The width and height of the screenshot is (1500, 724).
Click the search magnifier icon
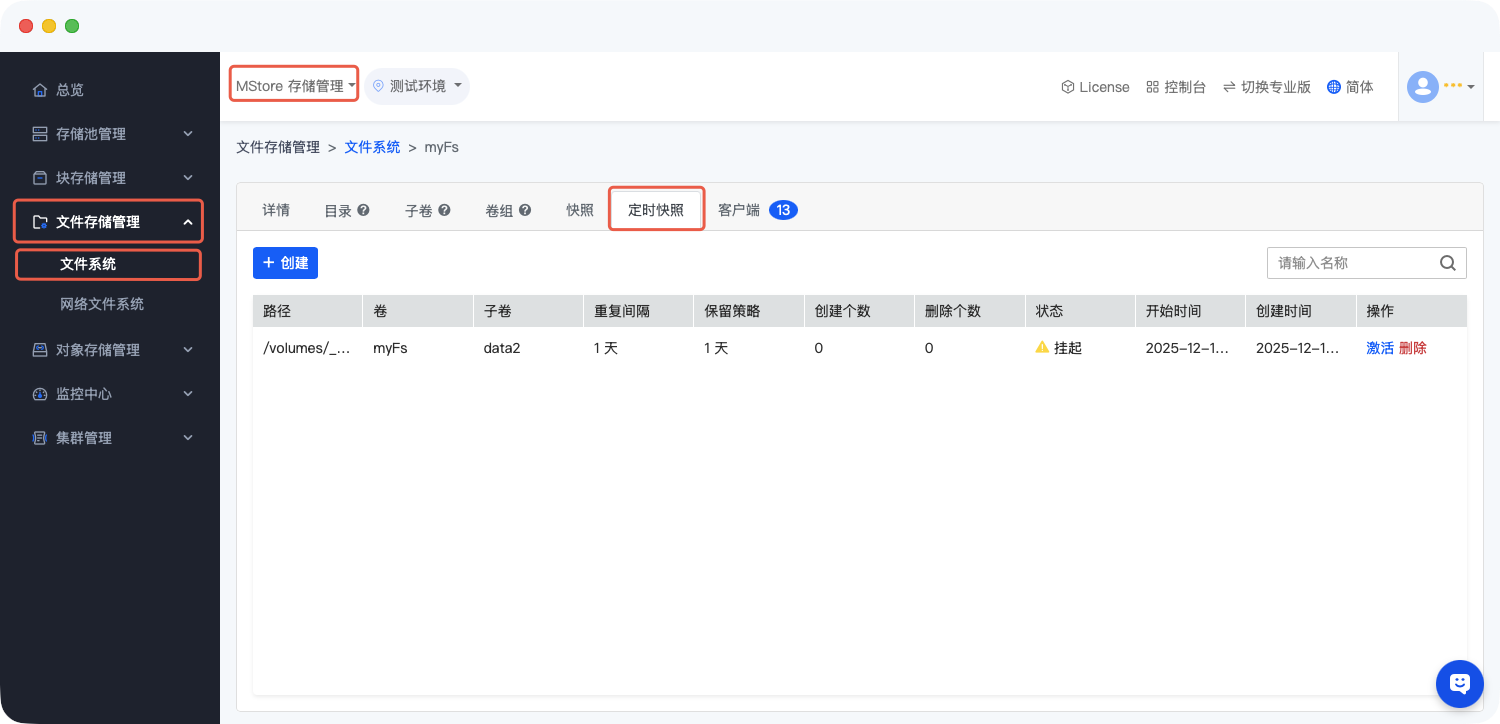[1447, 263]
